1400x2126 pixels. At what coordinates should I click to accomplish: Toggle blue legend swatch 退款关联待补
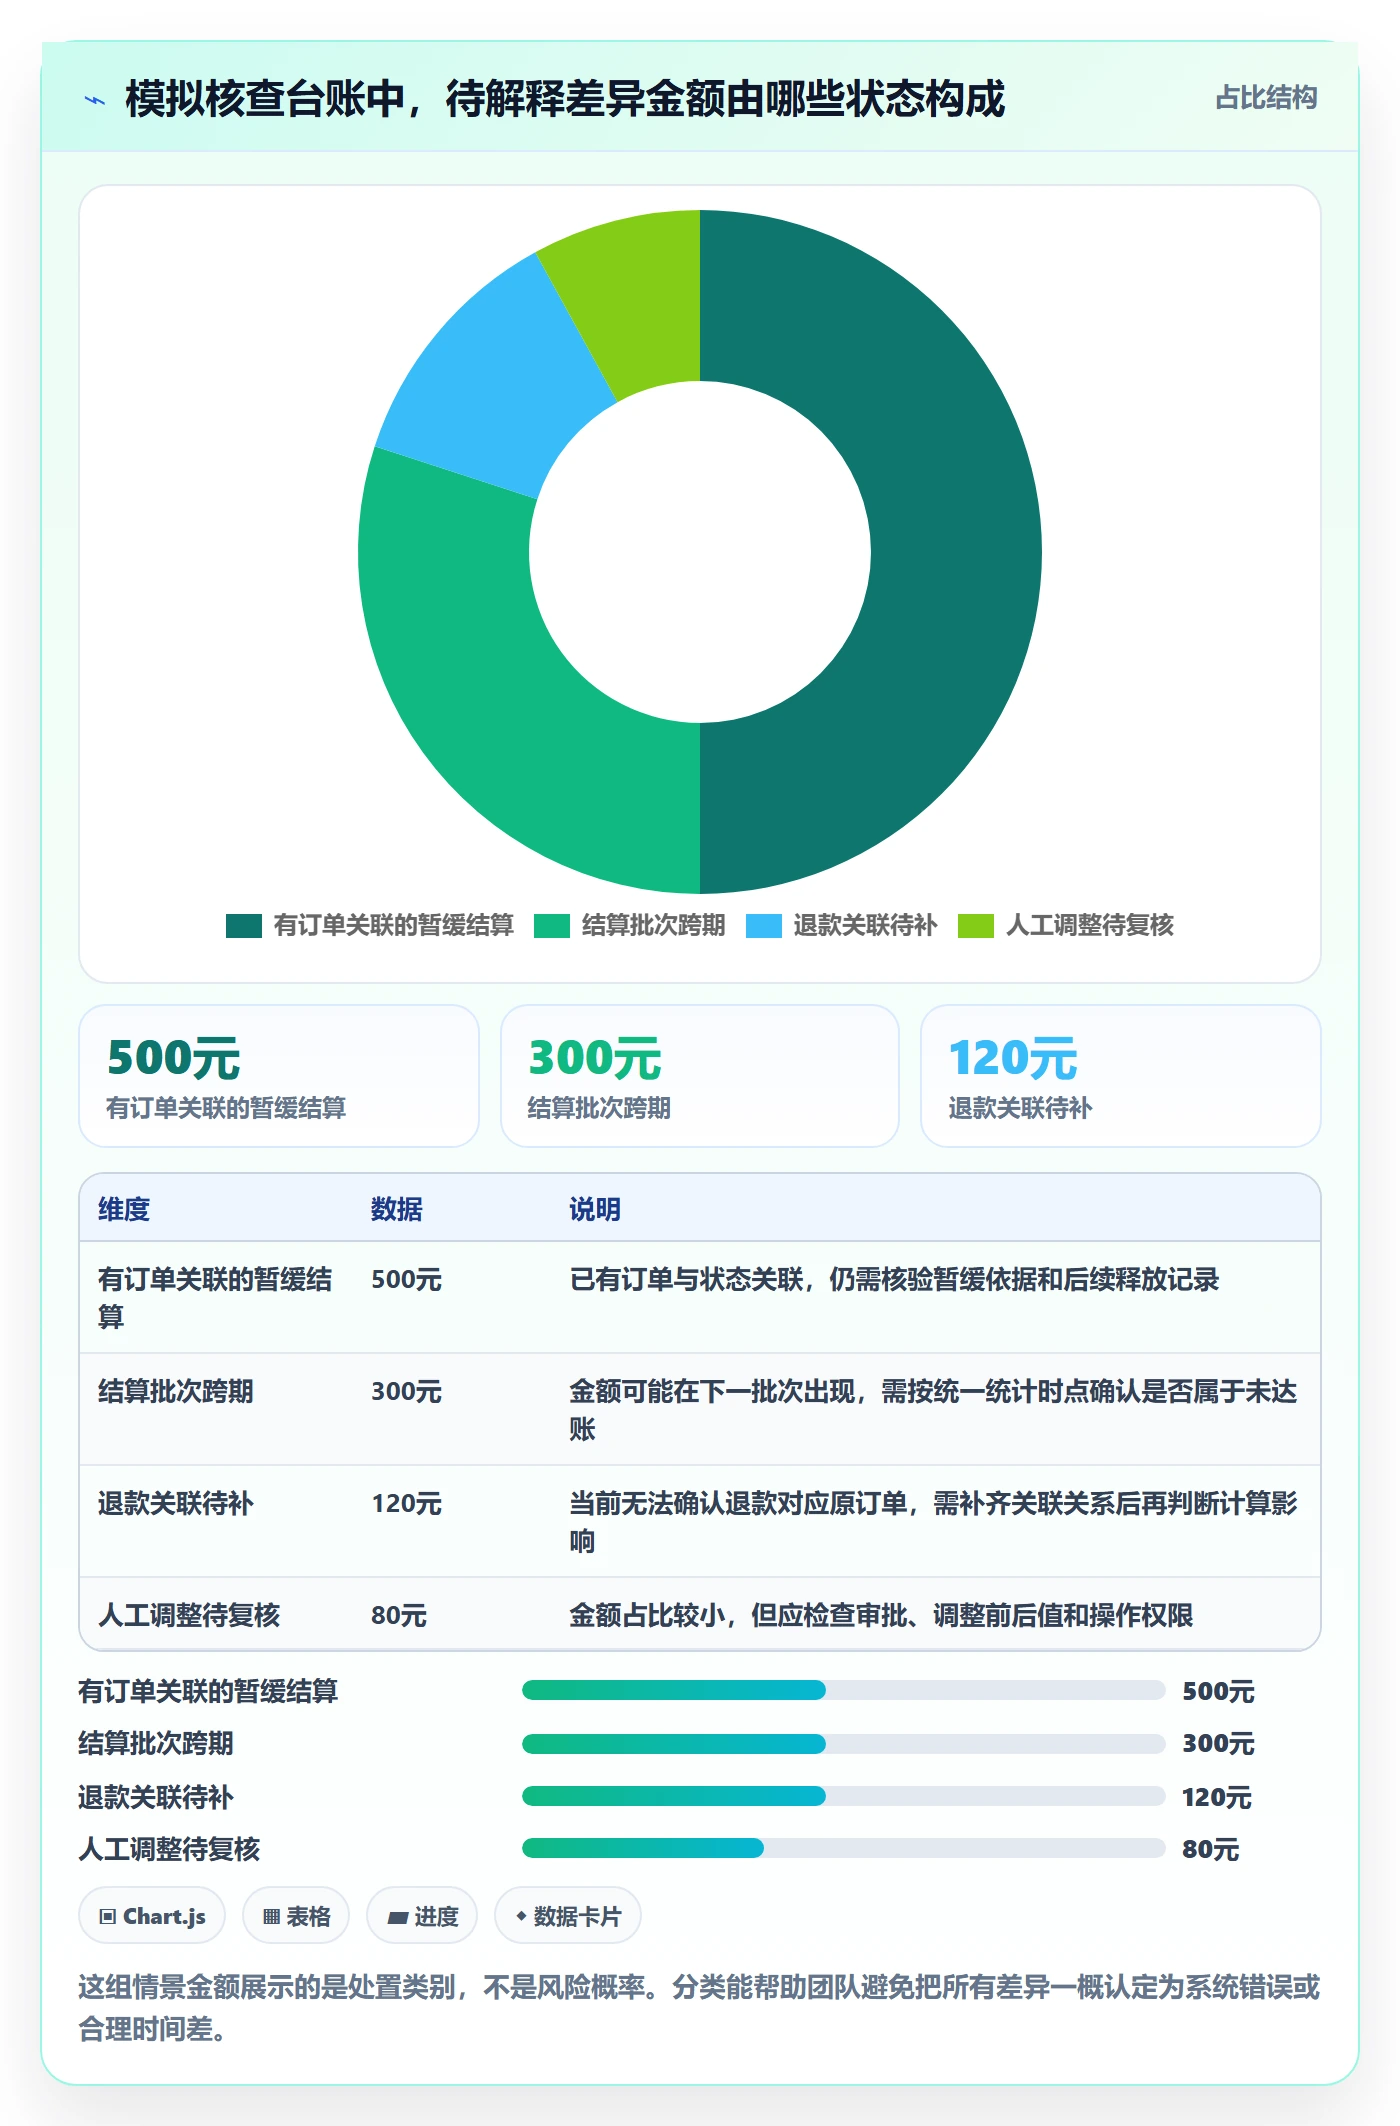[x=764, y=926]
